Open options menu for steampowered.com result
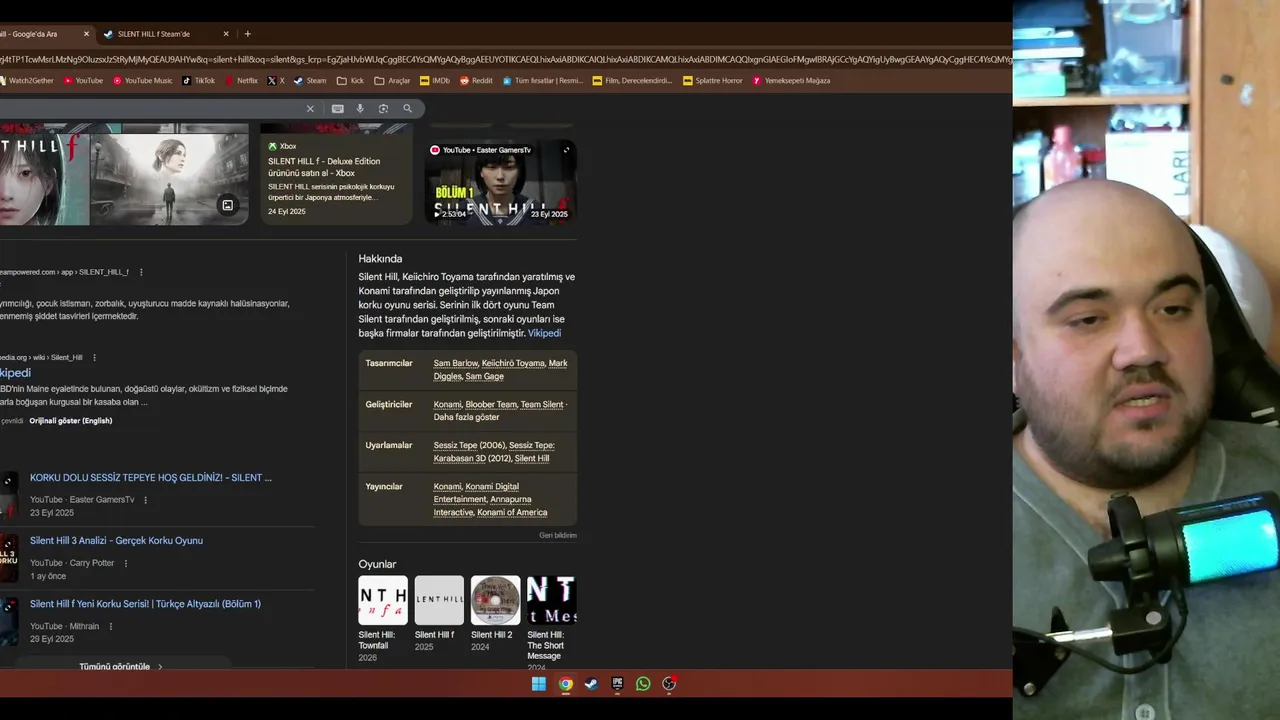This screenshot has width=1280, height=720. click(141, 272)
